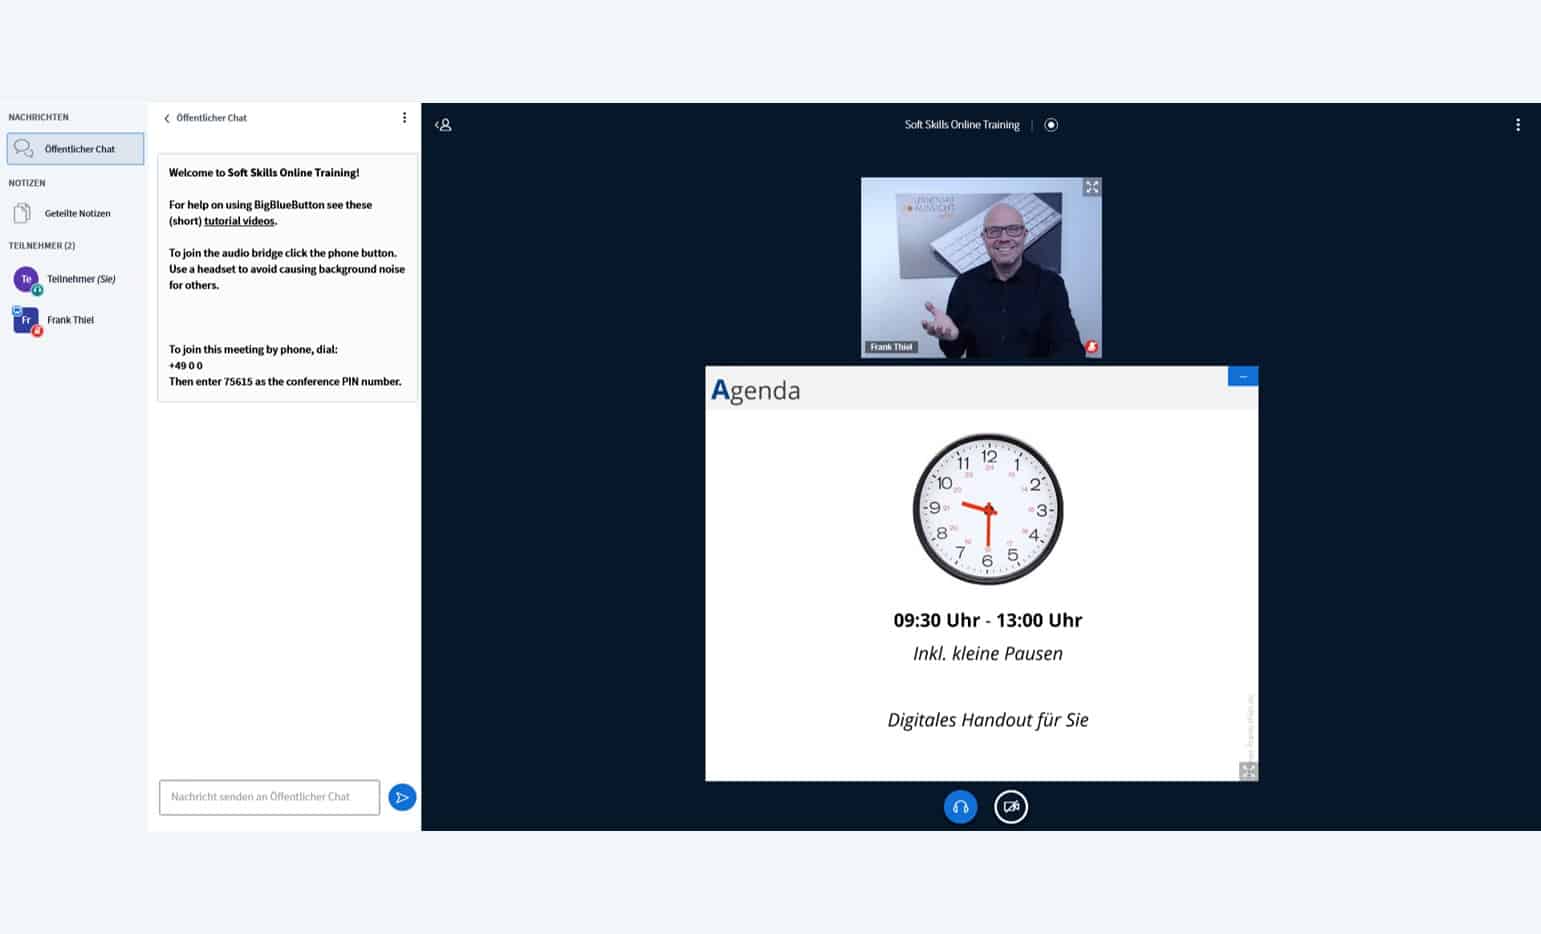Open the tutorial videos link
This screenshot has width=1541, height=934.
[240, 221]
